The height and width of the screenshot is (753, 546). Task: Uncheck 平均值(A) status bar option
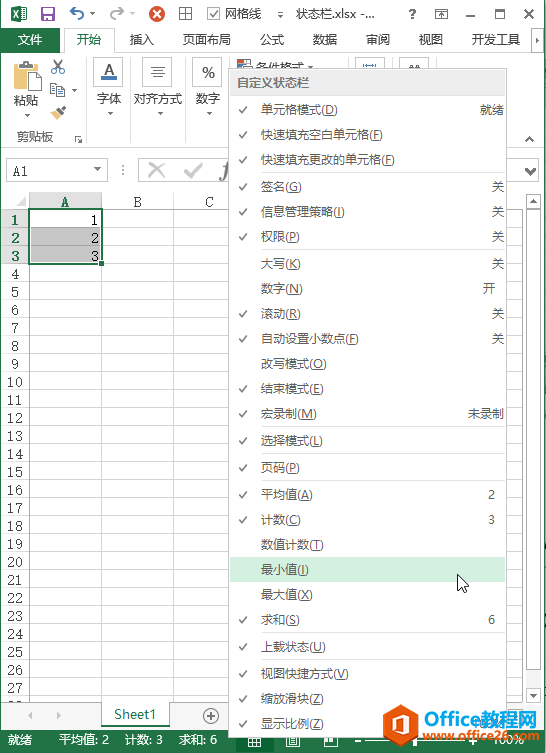(x=367, y=495)
